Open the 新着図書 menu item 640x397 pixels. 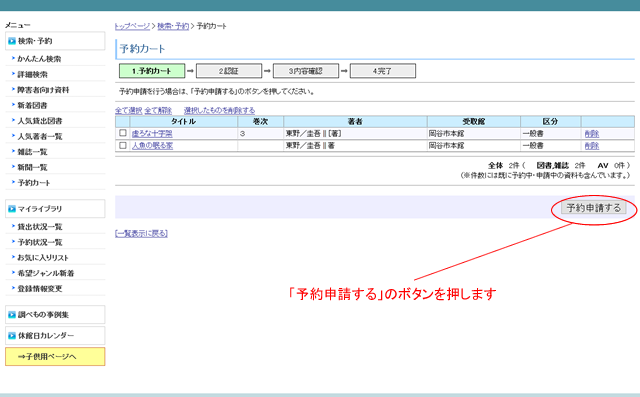[32, 105]
